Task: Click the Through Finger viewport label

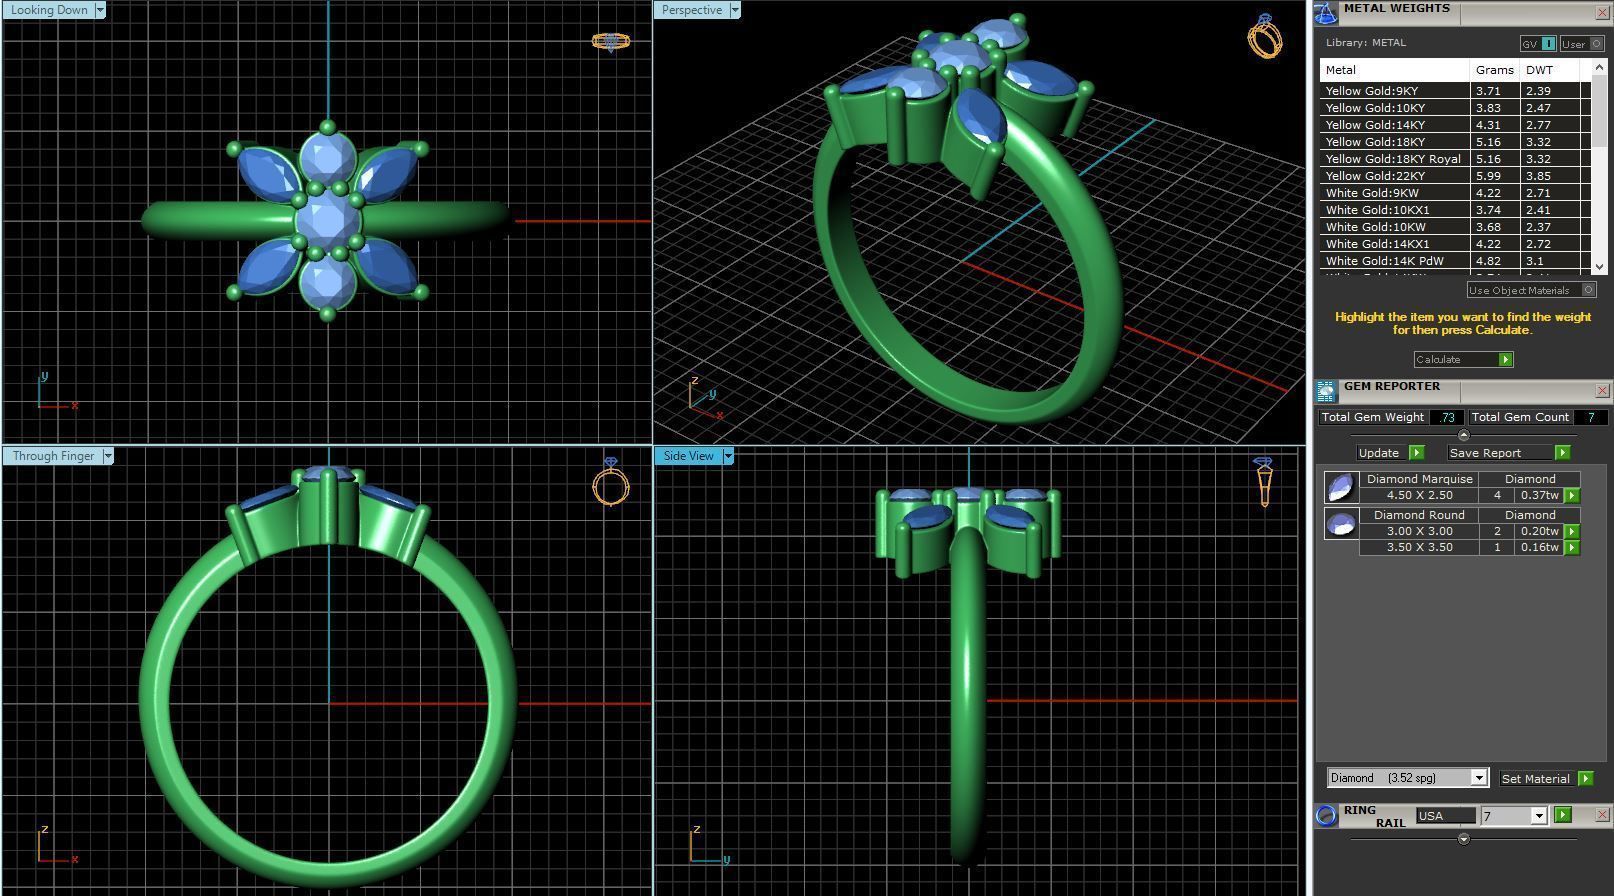Action: click(x=53, y=456)
